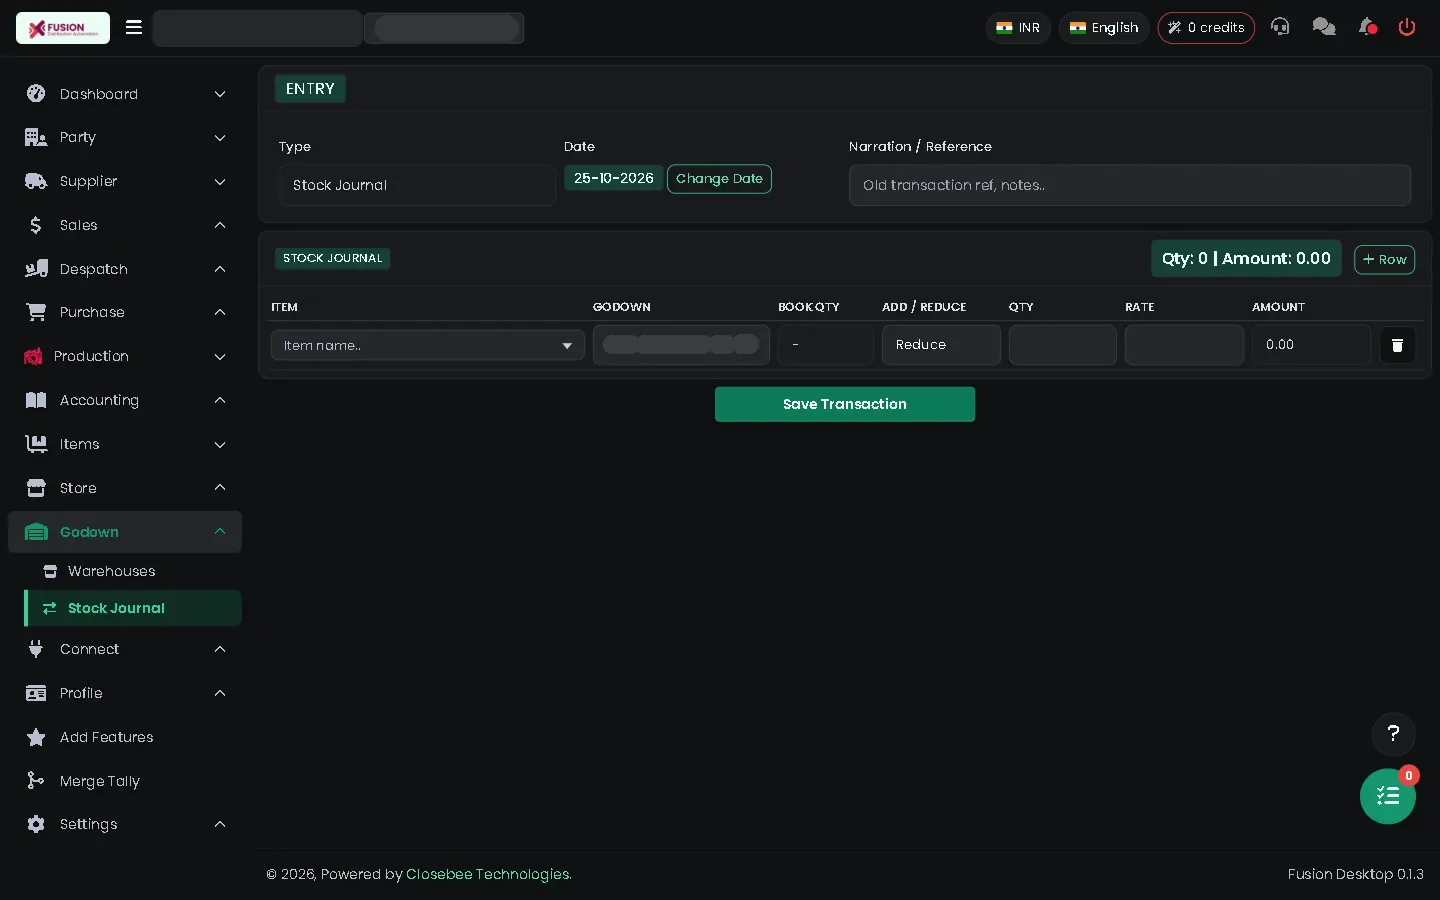1440x900 pixels.
Task: Click the Save Transaction button
Action: pyautogui.click(x=845, y=404)
